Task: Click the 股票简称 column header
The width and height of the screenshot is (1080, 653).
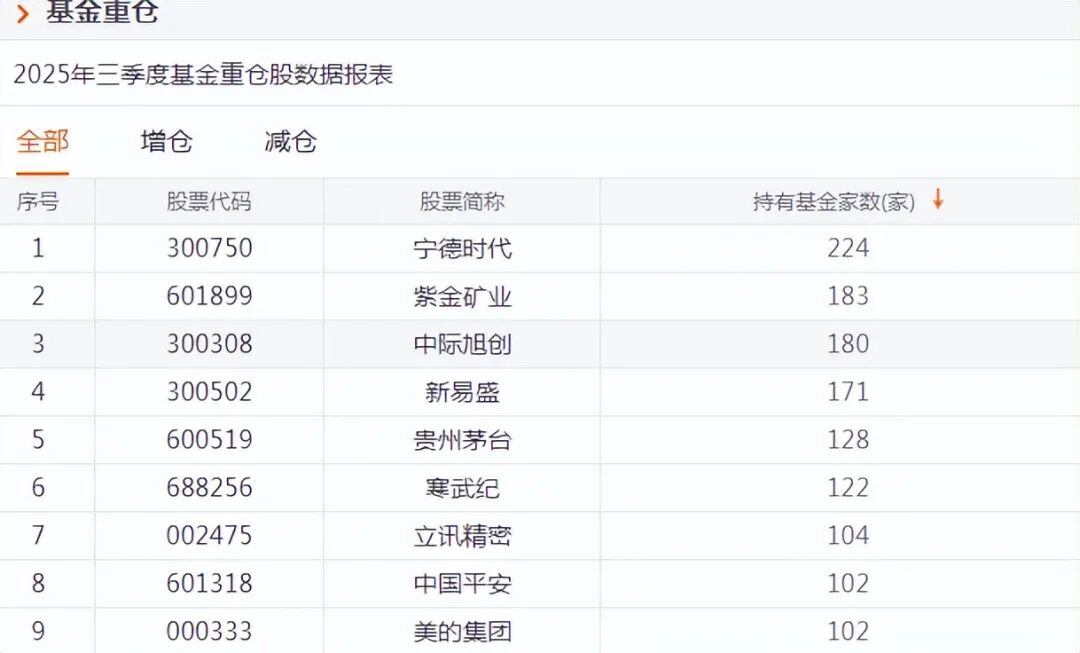Action: tap(462, 202)
